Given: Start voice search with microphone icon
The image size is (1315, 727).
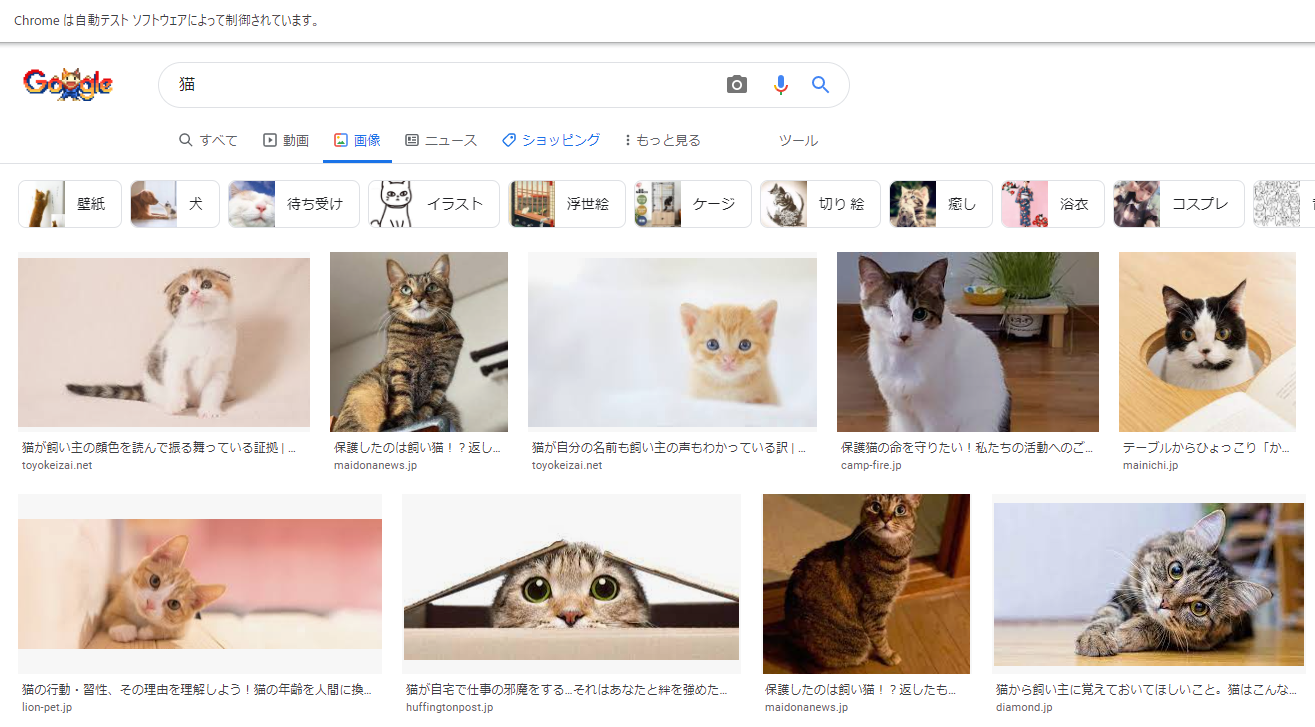Looking at the screenshot, I should click(x=781, y=85).
